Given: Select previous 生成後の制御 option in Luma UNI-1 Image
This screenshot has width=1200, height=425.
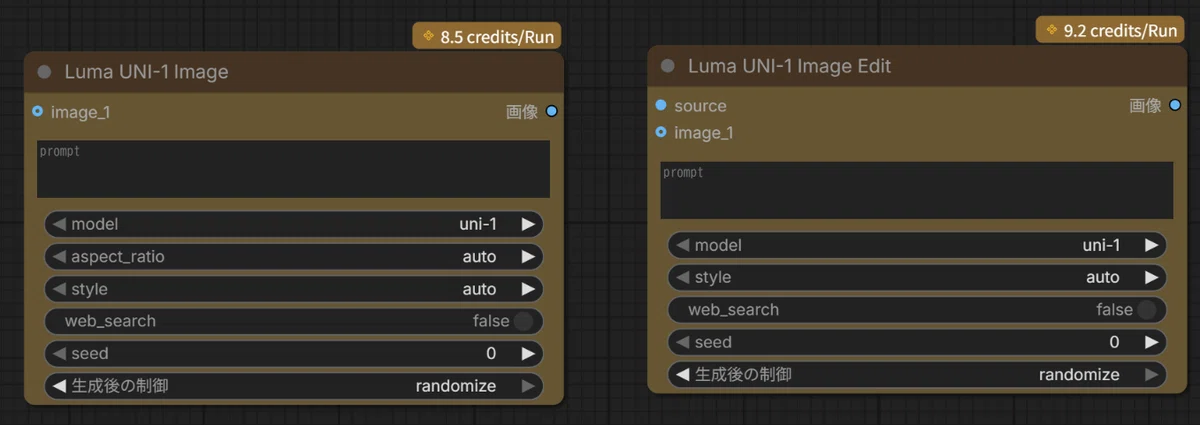Looking at the screenshot, I should 59,386.
